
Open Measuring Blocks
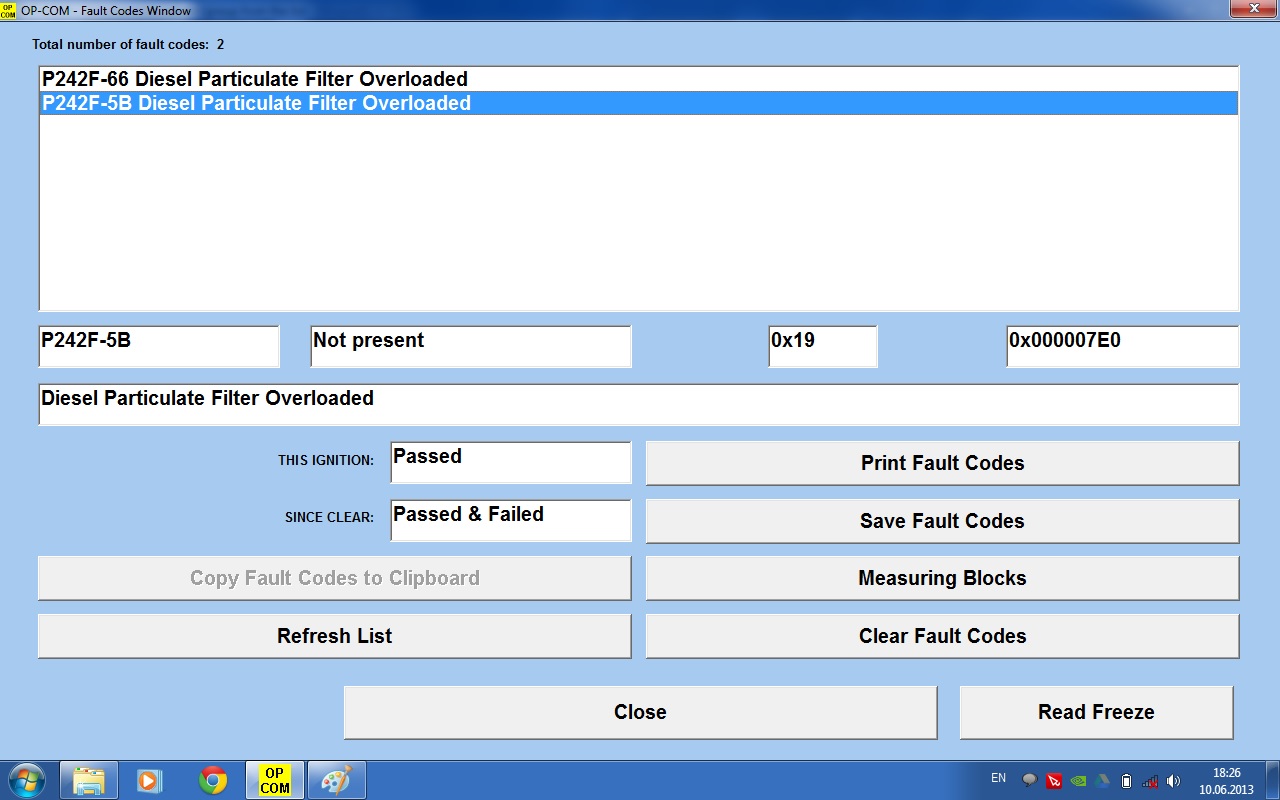(942, 578)
